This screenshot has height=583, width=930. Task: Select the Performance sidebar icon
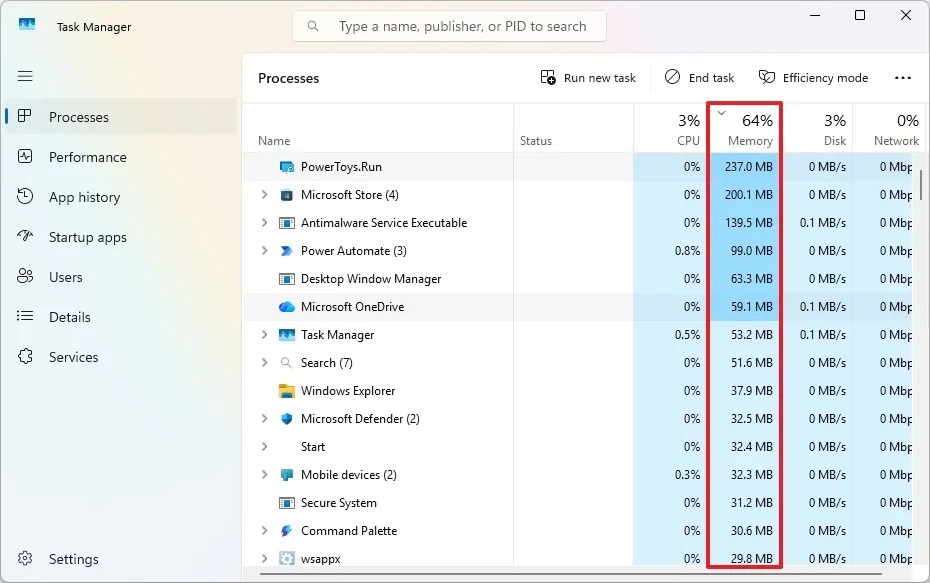[x=25, y=157]
